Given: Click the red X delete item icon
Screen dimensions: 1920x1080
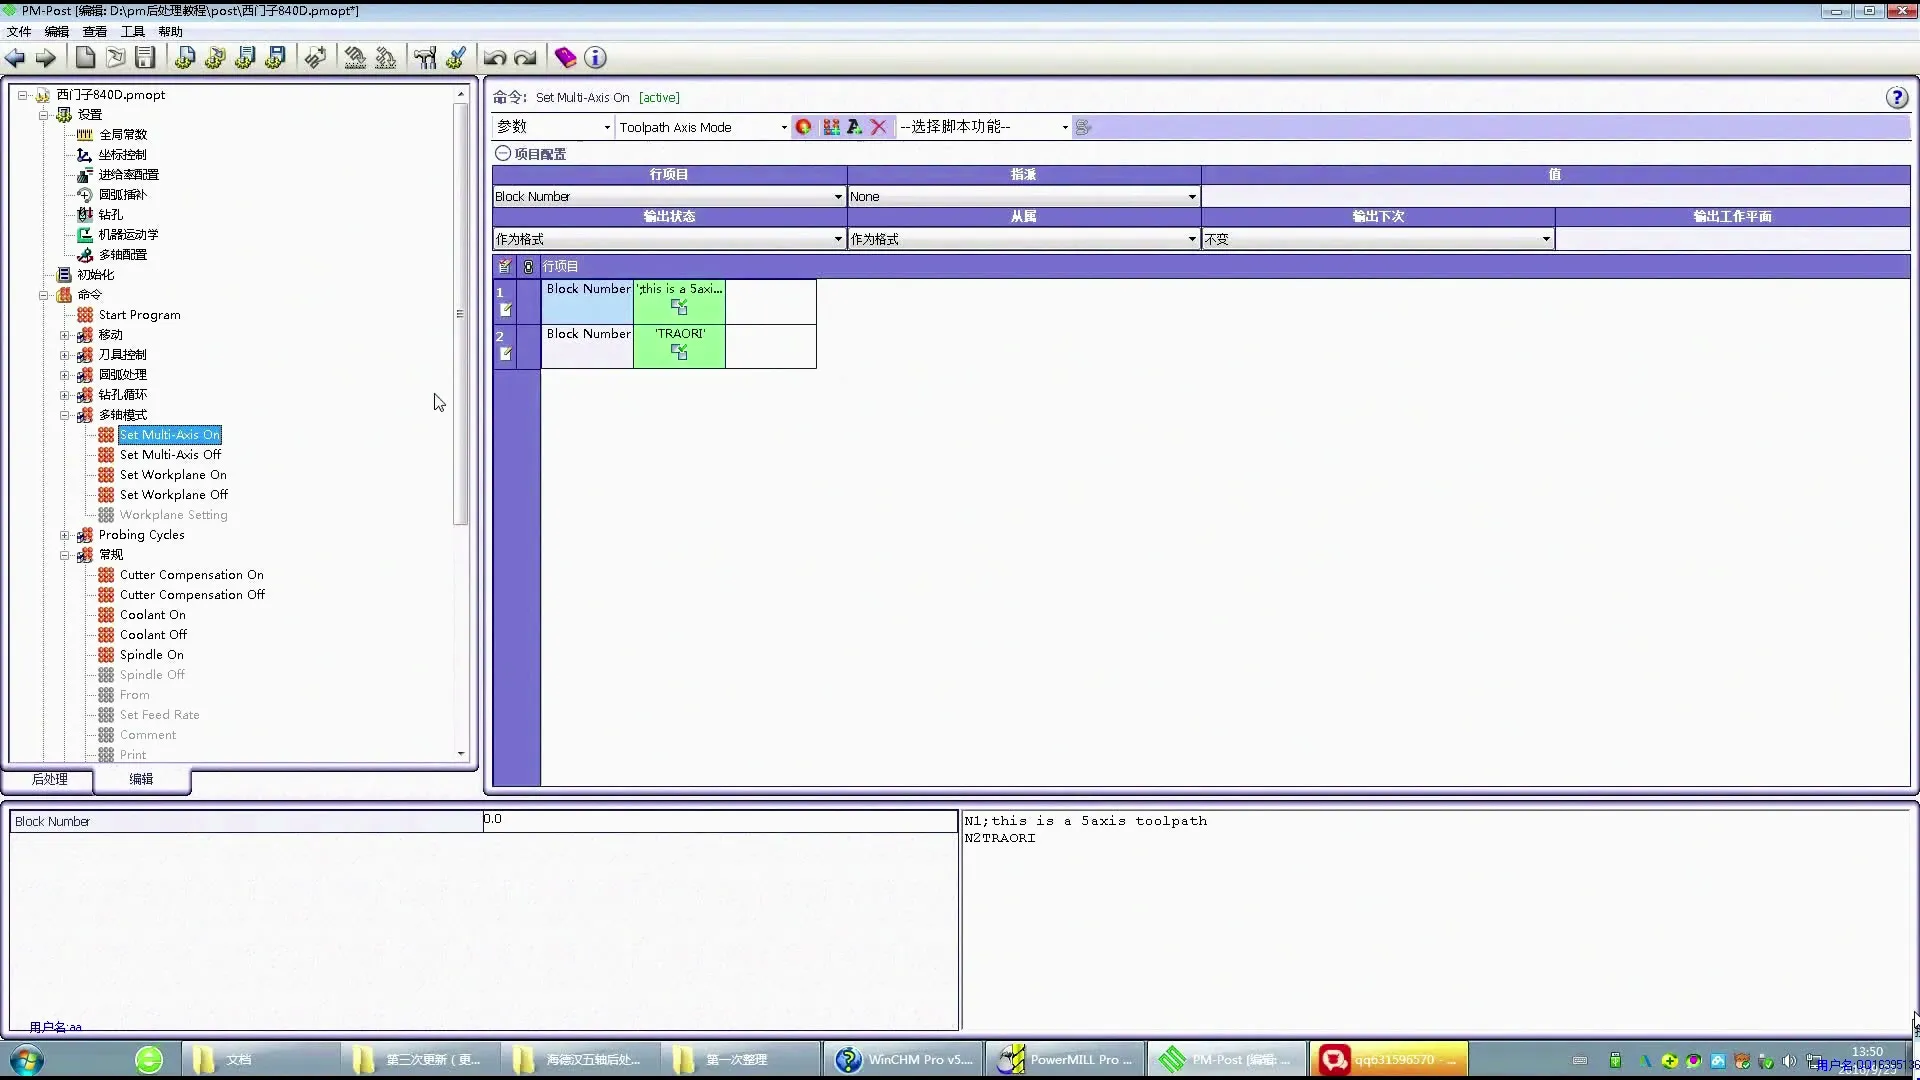Looking at the screenshot, I should coord(878,127).
